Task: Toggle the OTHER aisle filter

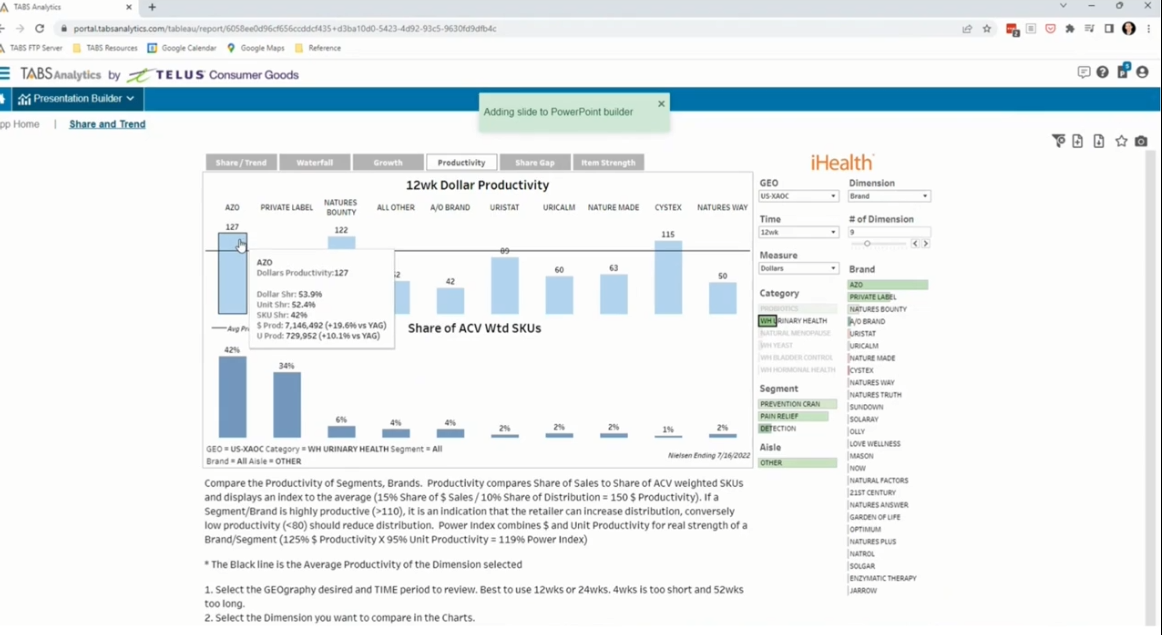Action: coord(797,462)
